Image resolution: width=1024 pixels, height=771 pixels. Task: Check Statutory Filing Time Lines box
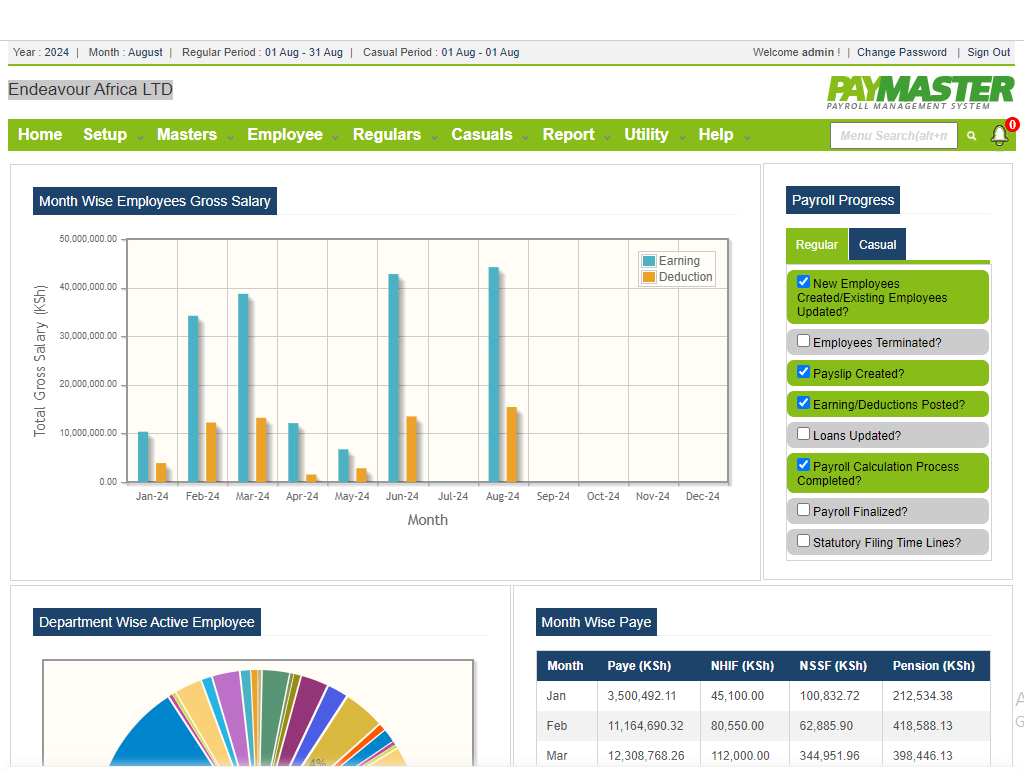pos(804,541)
